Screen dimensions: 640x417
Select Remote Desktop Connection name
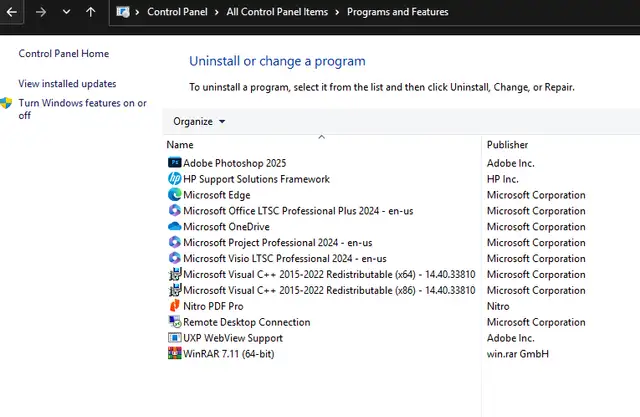click(x=247, y=322)
